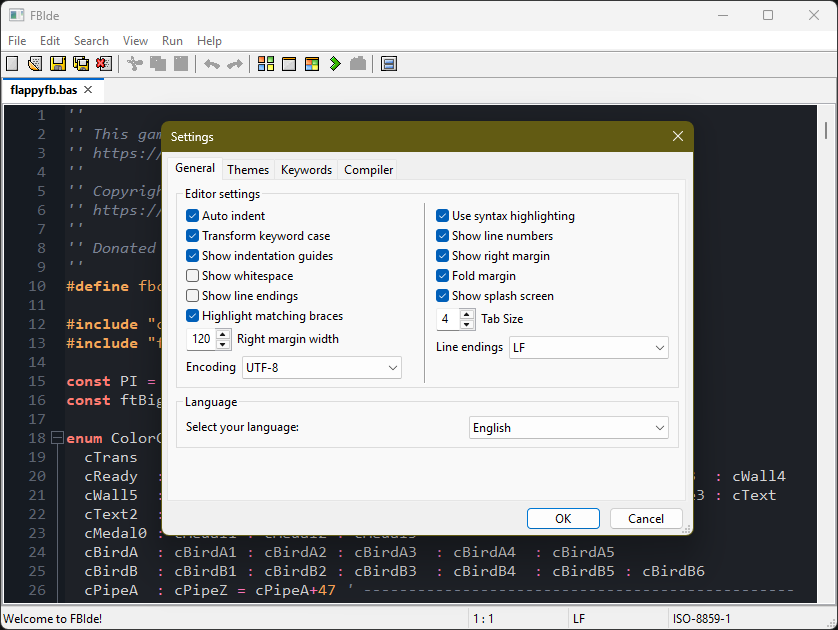Click the Redo arrow toolbar icon
838x630 pixels.
click(235, 64)
